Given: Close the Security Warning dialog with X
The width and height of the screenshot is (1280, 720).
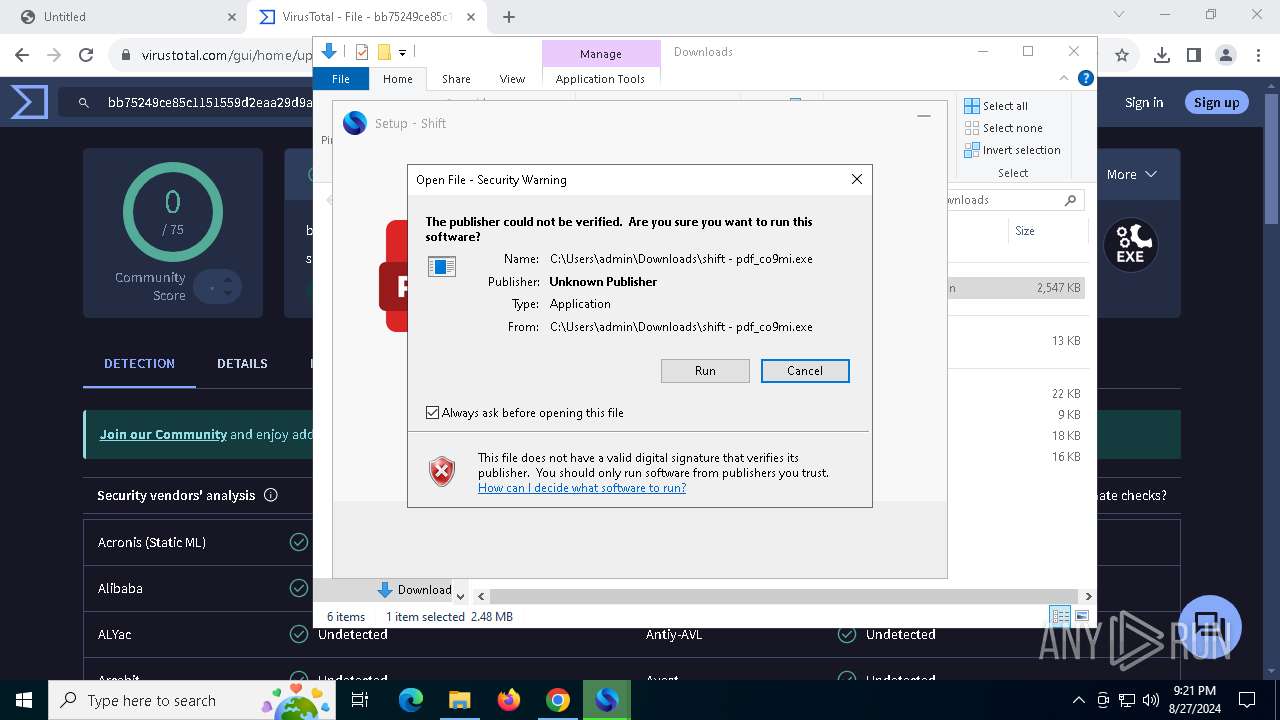Looking at the screenshot, I should point(856,179).
